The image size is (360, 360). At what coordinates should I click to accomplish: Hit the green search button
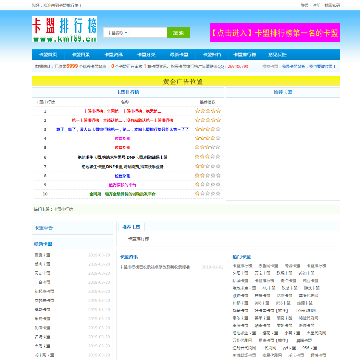178,33
